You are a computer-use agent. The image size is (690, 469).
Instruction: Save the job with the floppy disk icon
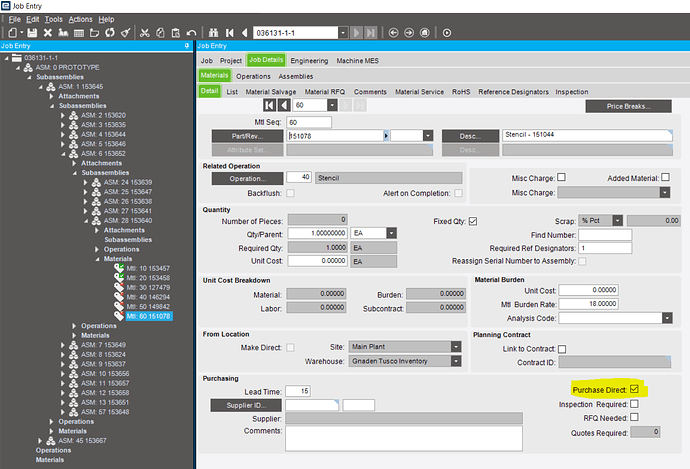(x=32, y=33)
